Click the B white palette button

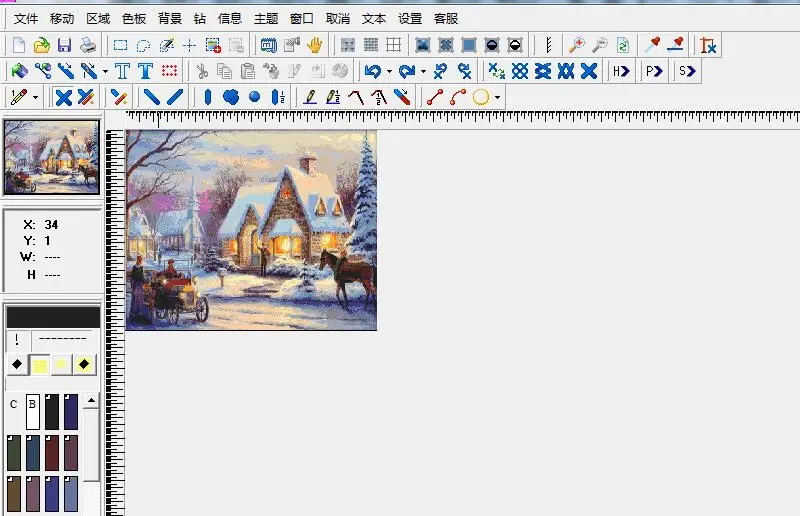click(33, 411)
